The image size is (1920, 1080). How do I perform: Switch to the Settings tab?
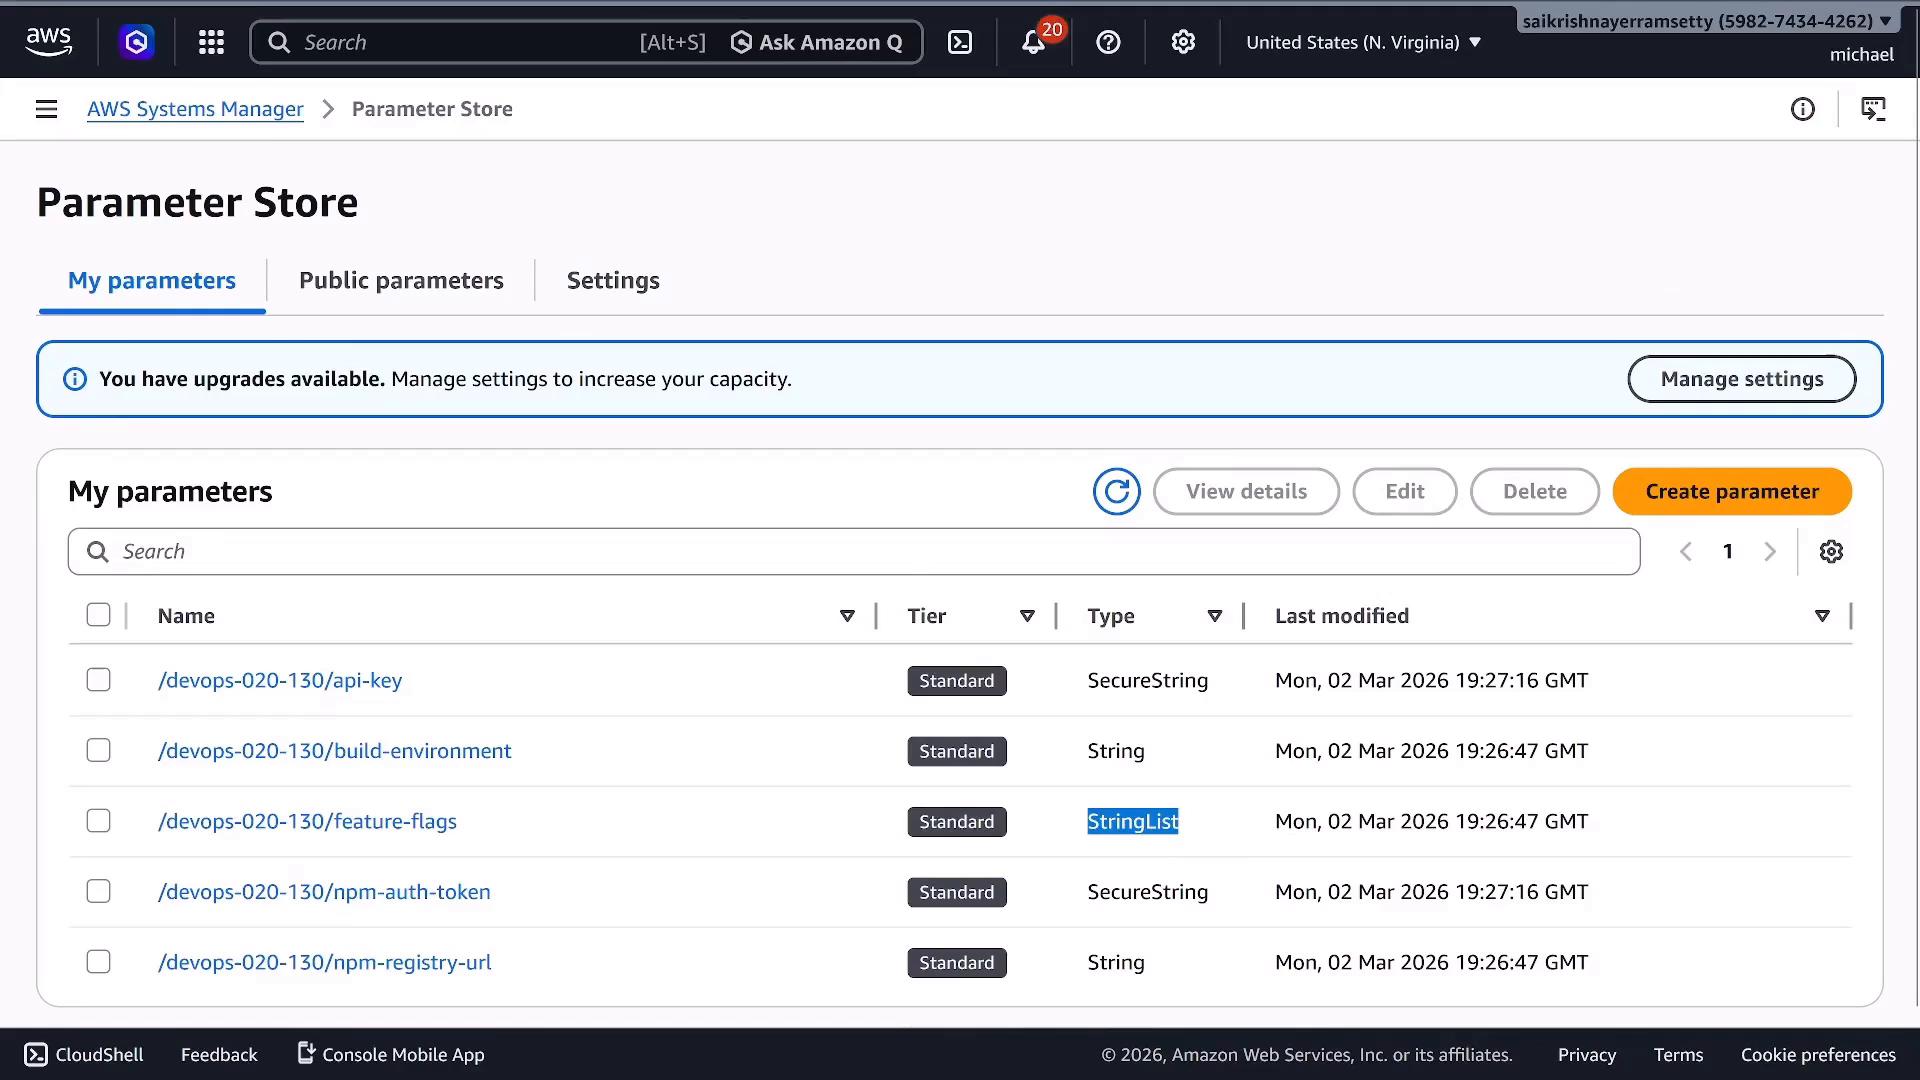[x=613, y=281]
